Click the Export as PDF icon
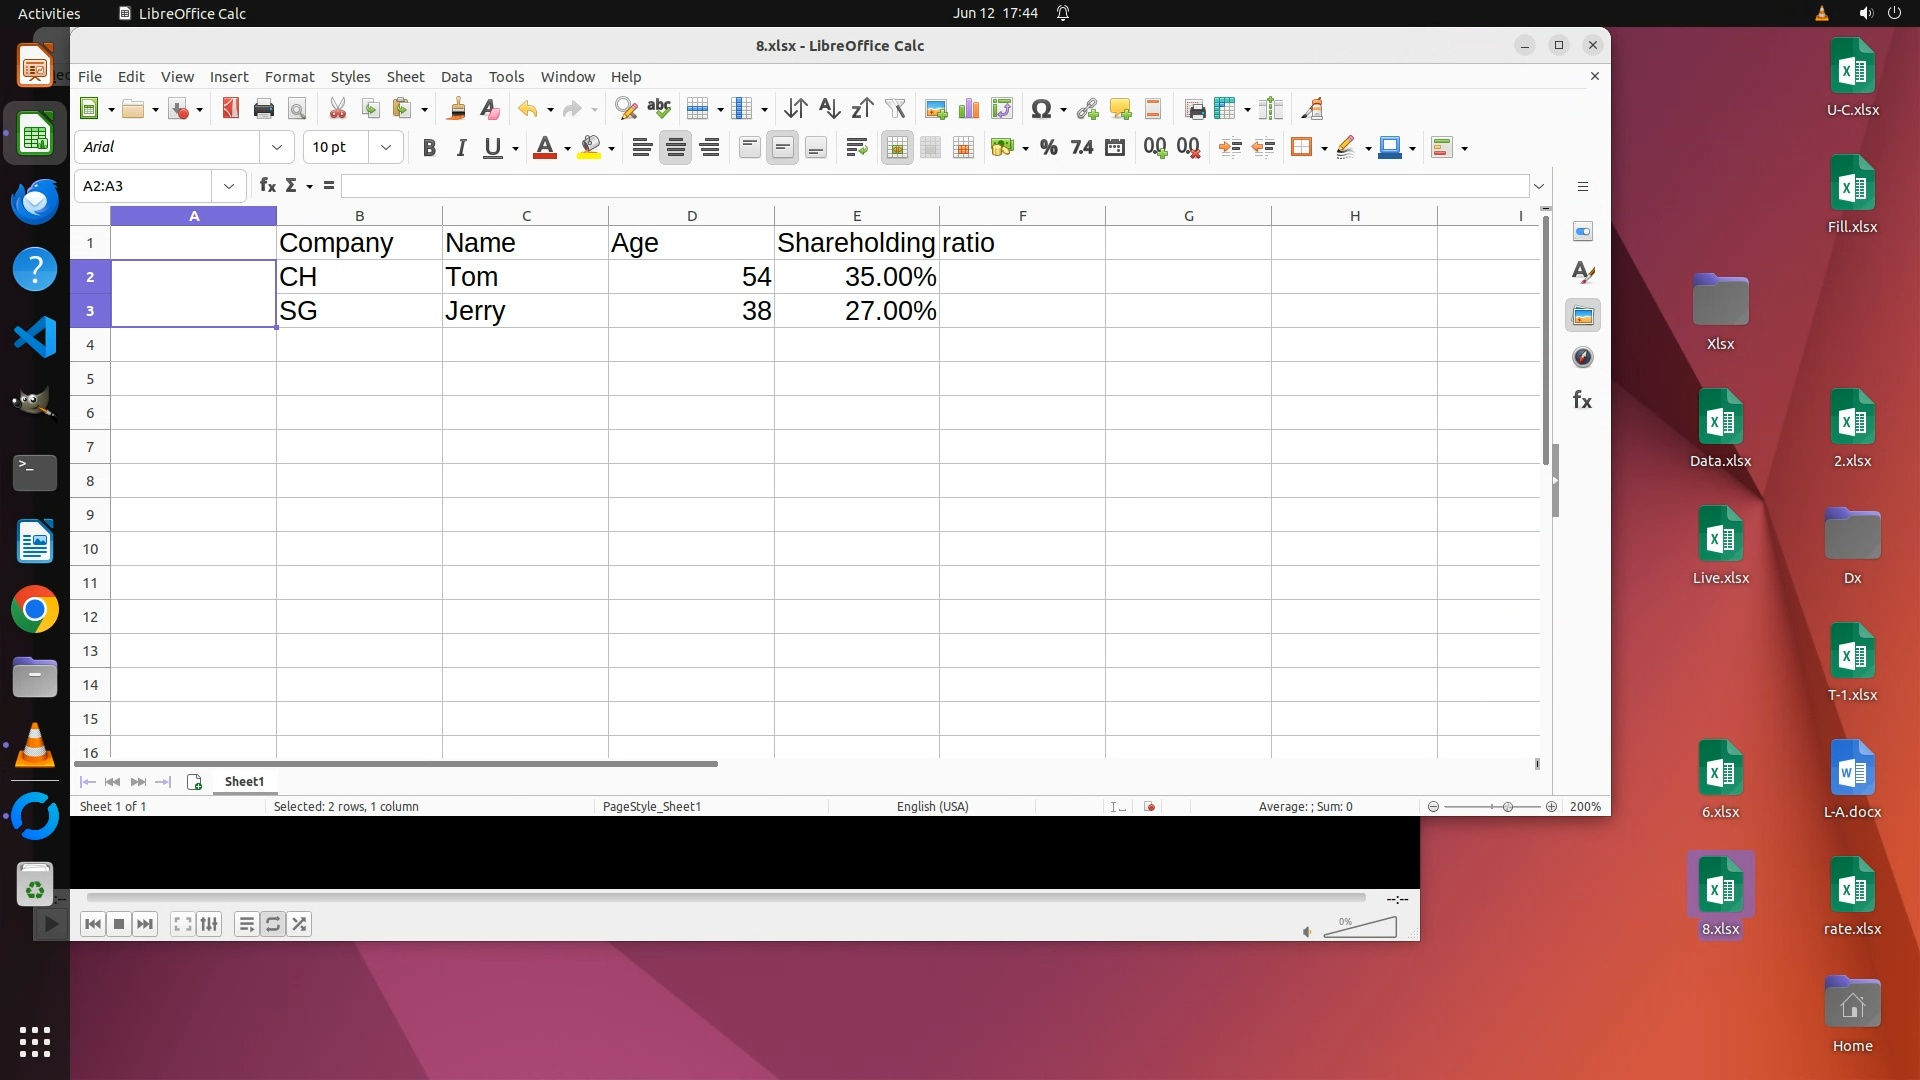Viewport: 1920px width, 1080px height. pos(230,109)
